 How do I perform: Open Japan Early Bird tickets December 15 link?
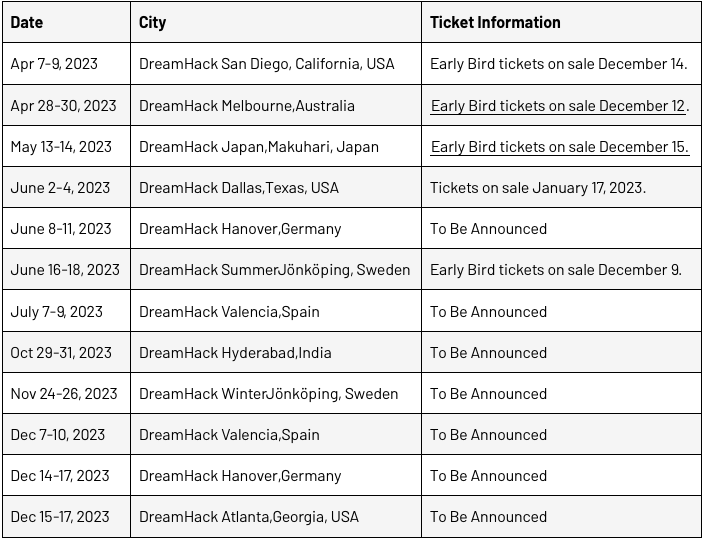pyautogui.click(x=560, y=147)
